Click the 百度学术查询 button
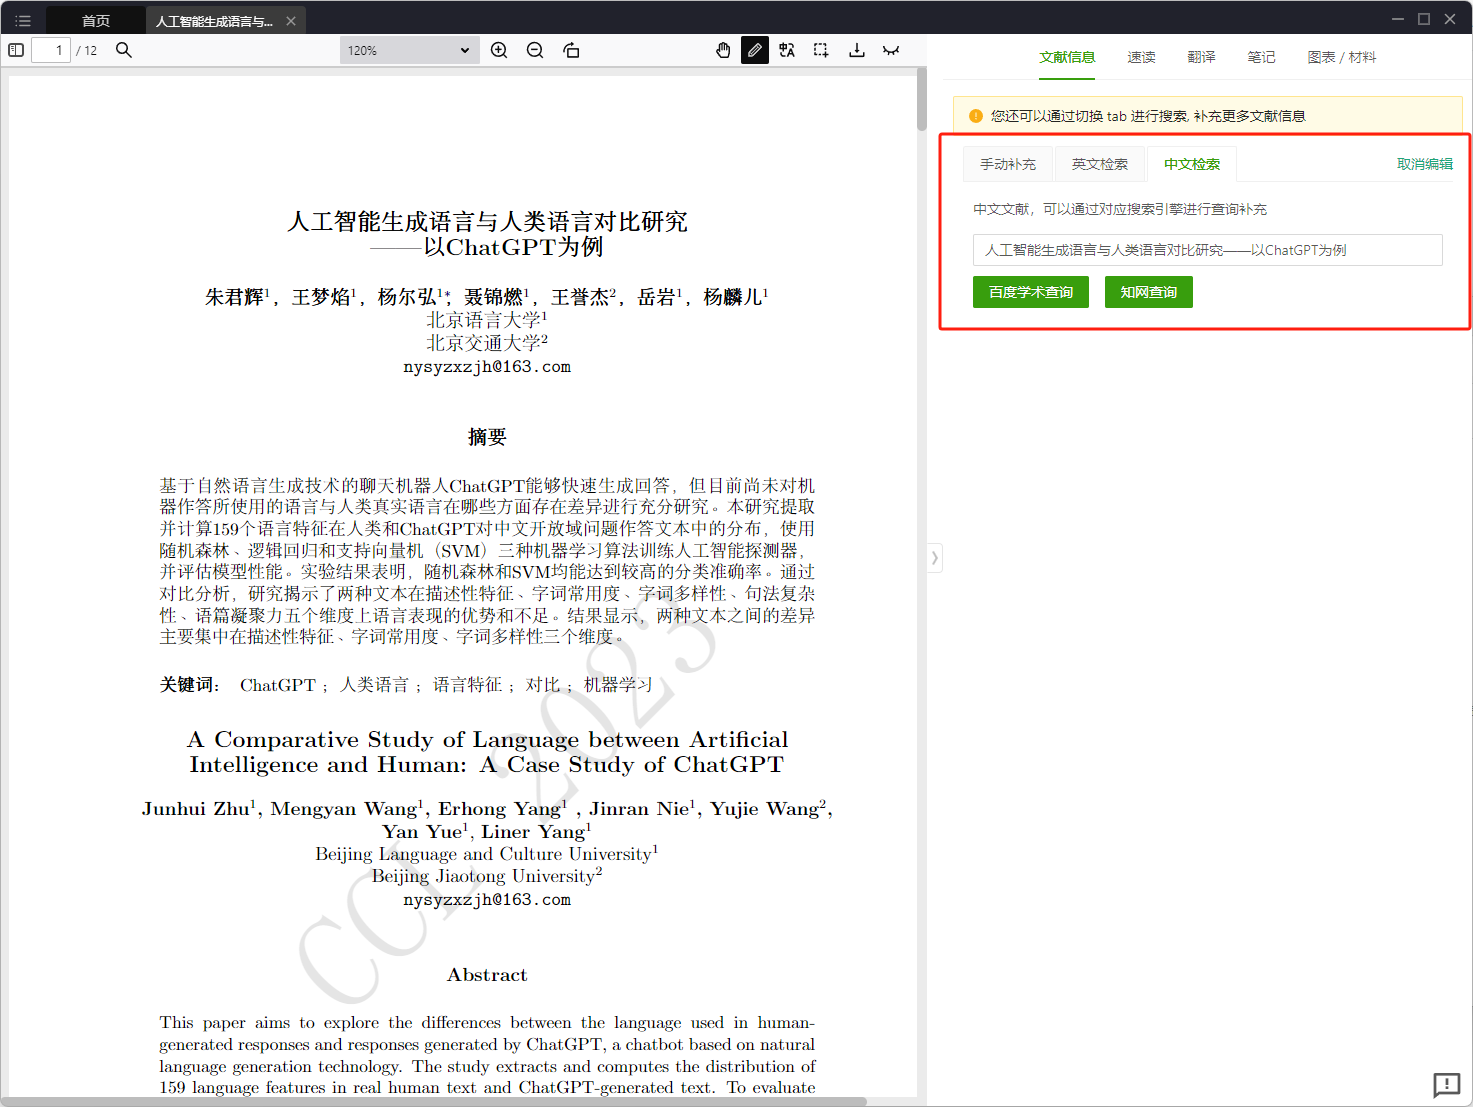 point(1031,292)
